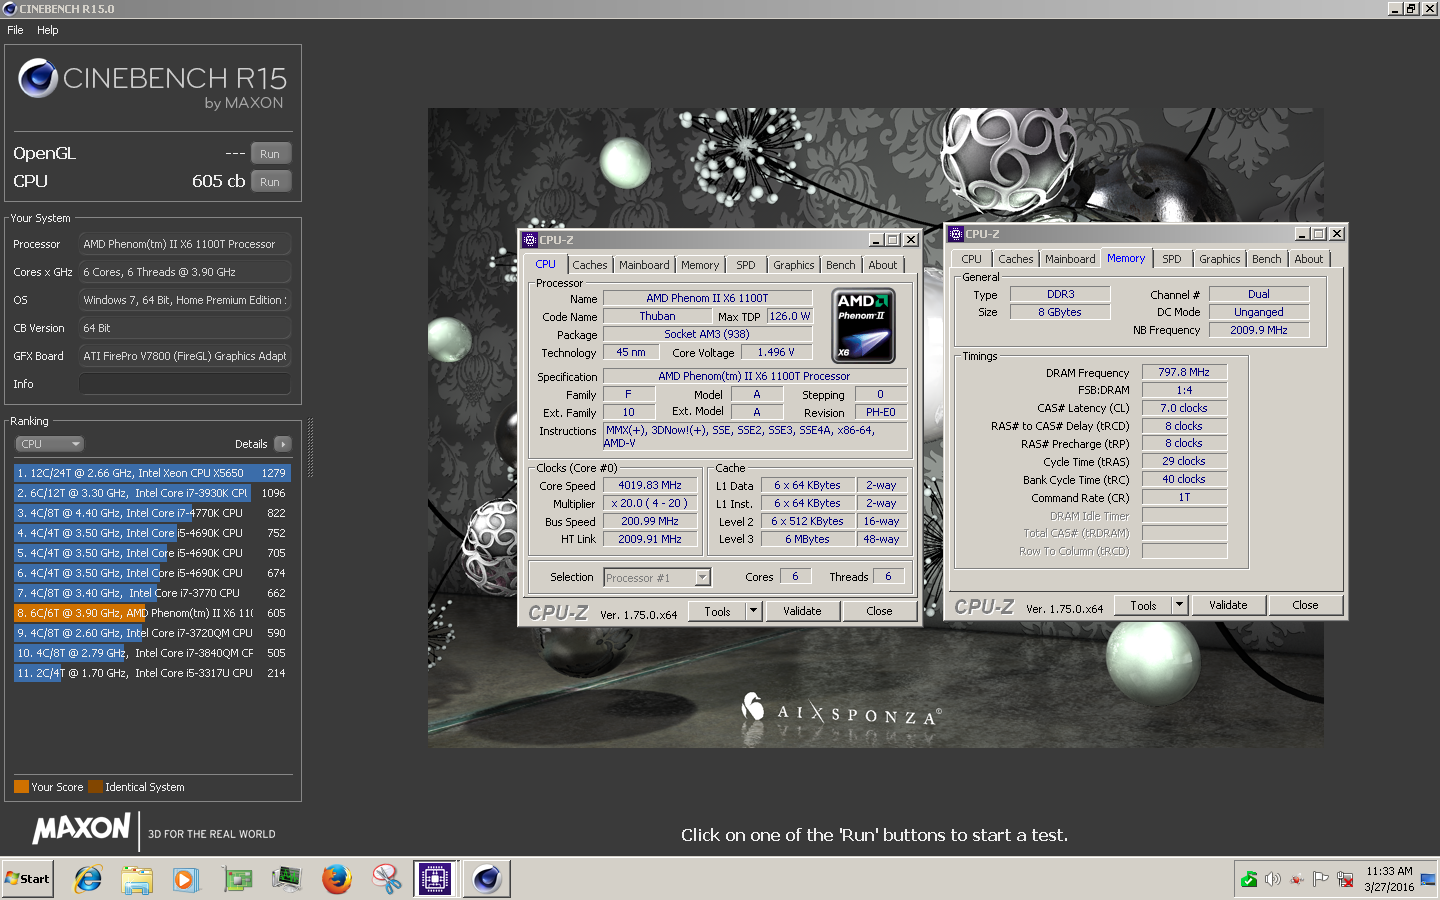Image resolution: width=1440 pixels, height=900 pixels.
Task: Click the AMD Phenom II logo in CPU-Z
Action: click(x=864, y=326)
